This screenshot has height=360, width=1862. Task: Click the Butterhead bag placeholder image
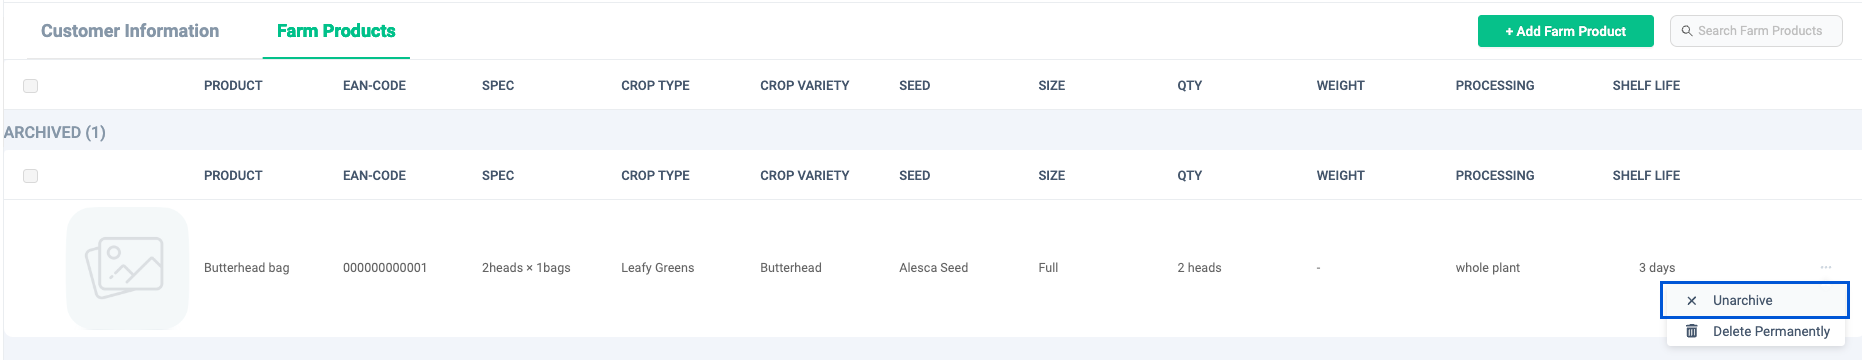tap(127, 268)
